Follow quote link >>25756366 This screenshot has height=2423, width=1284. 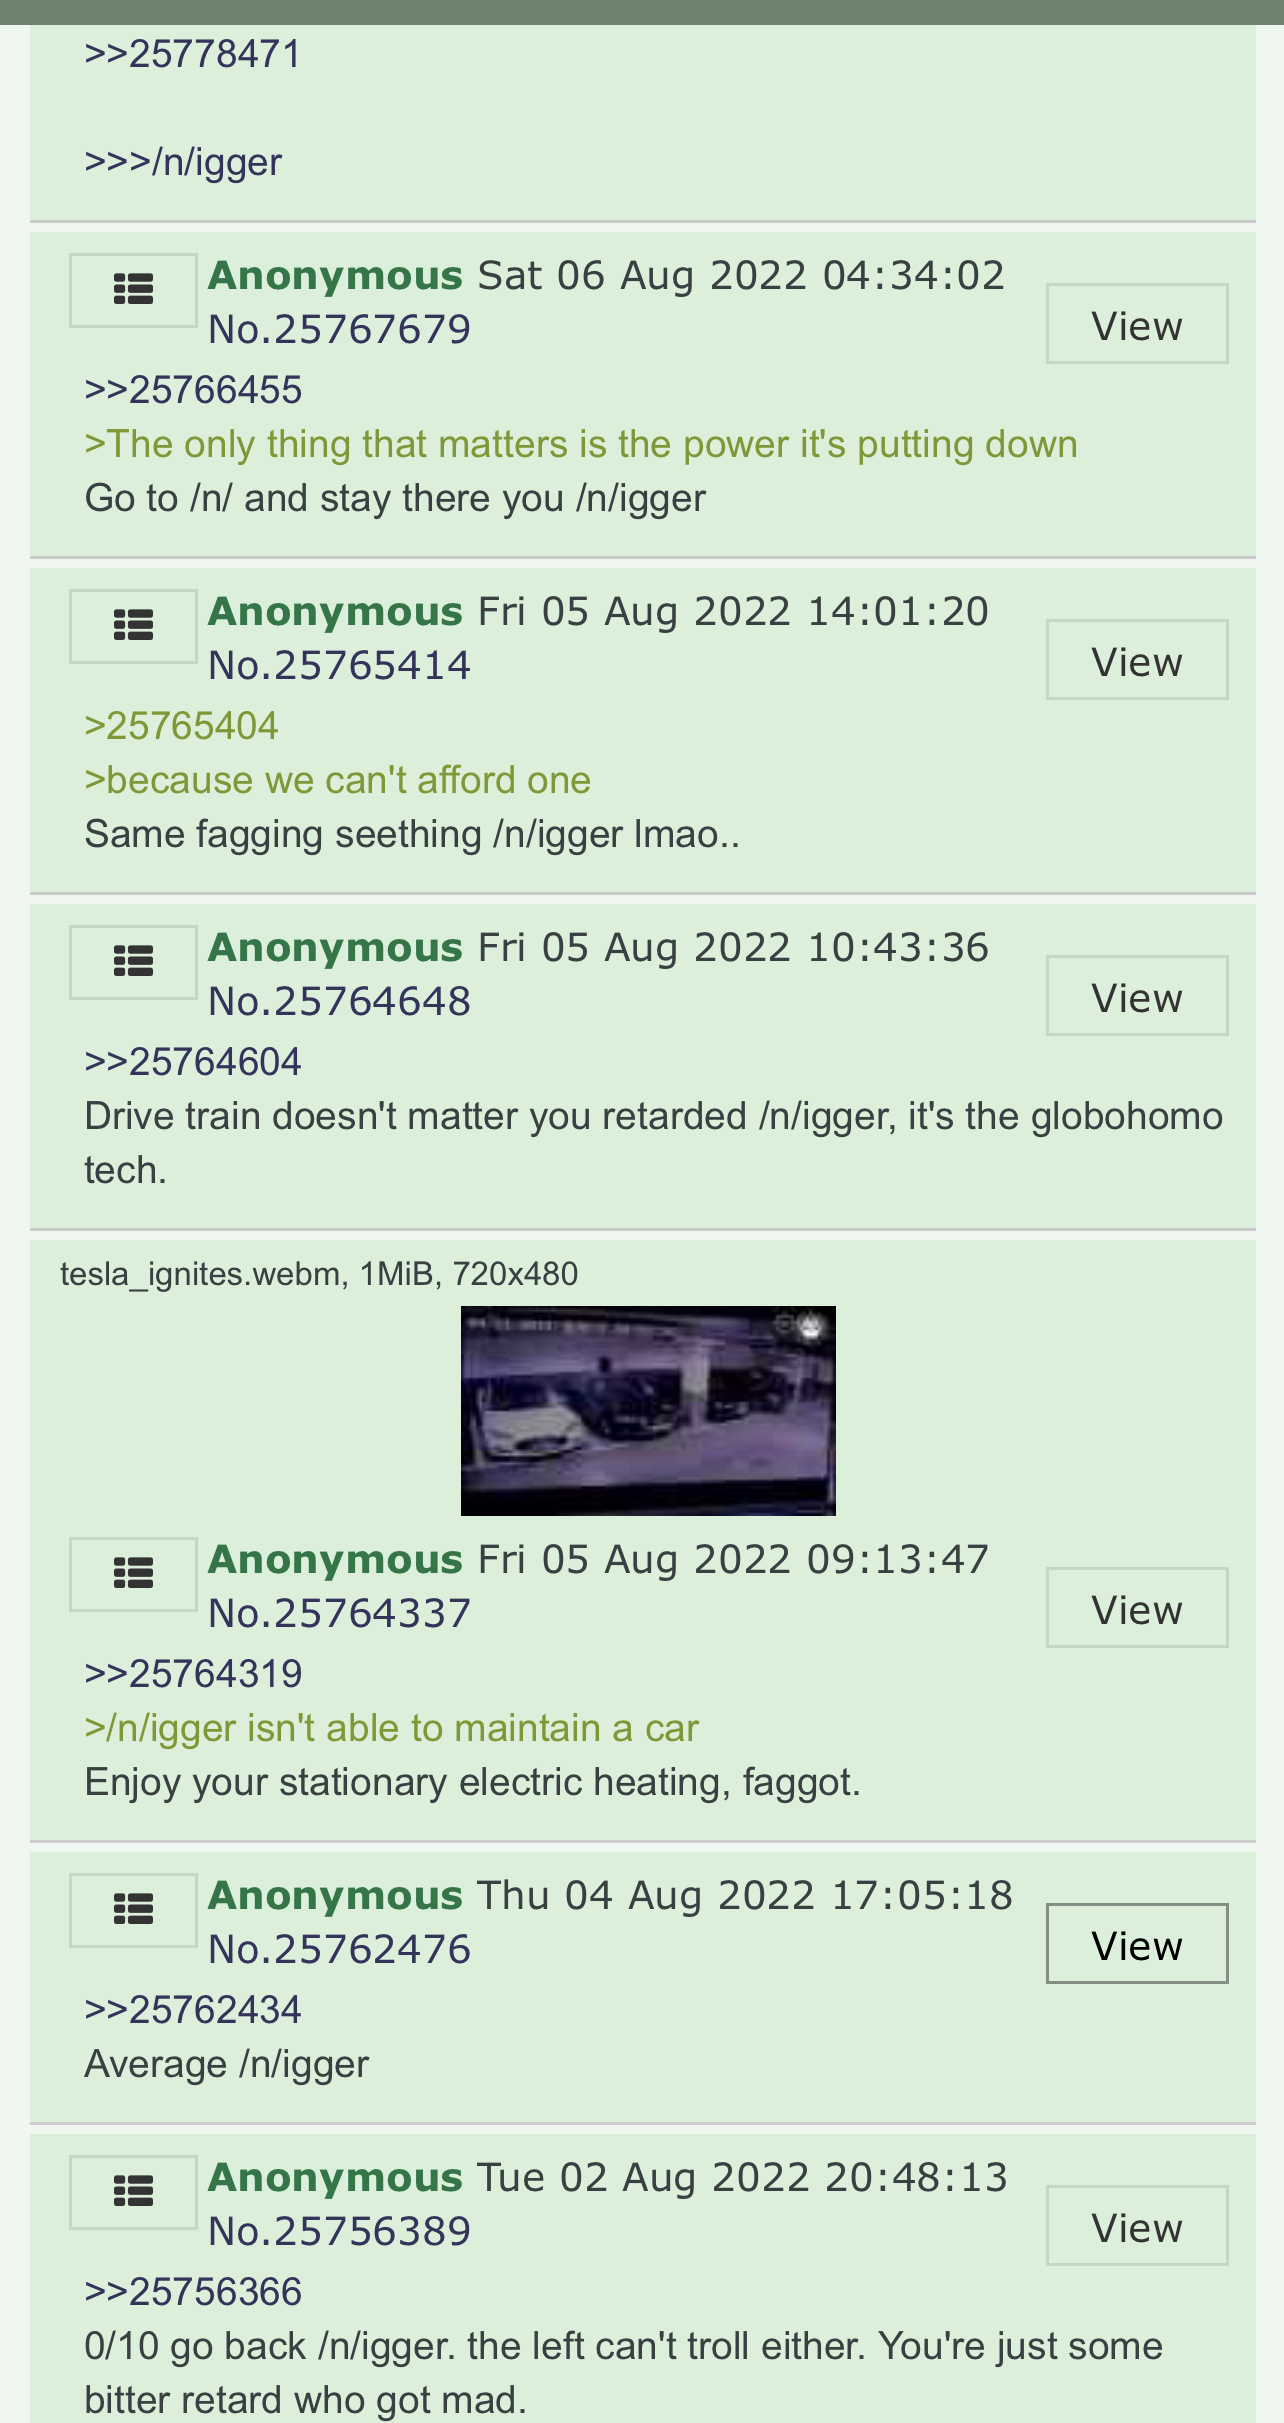pos(193,2292)
